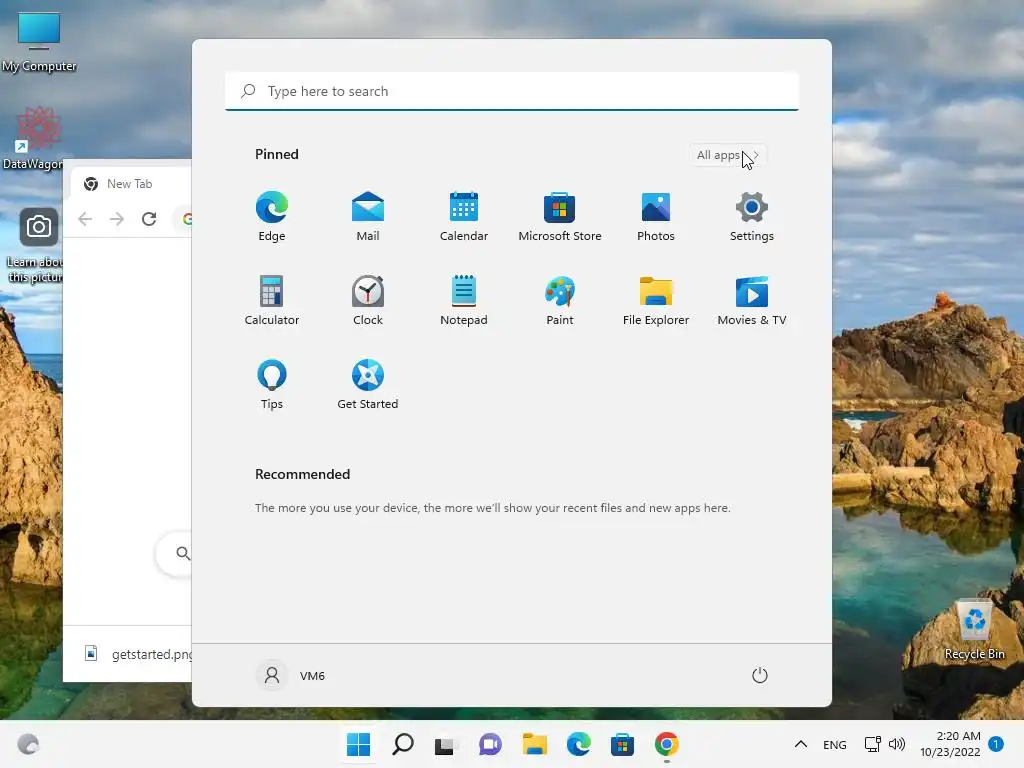
Task: Click ENG language indicator
Action: (835, 744)
